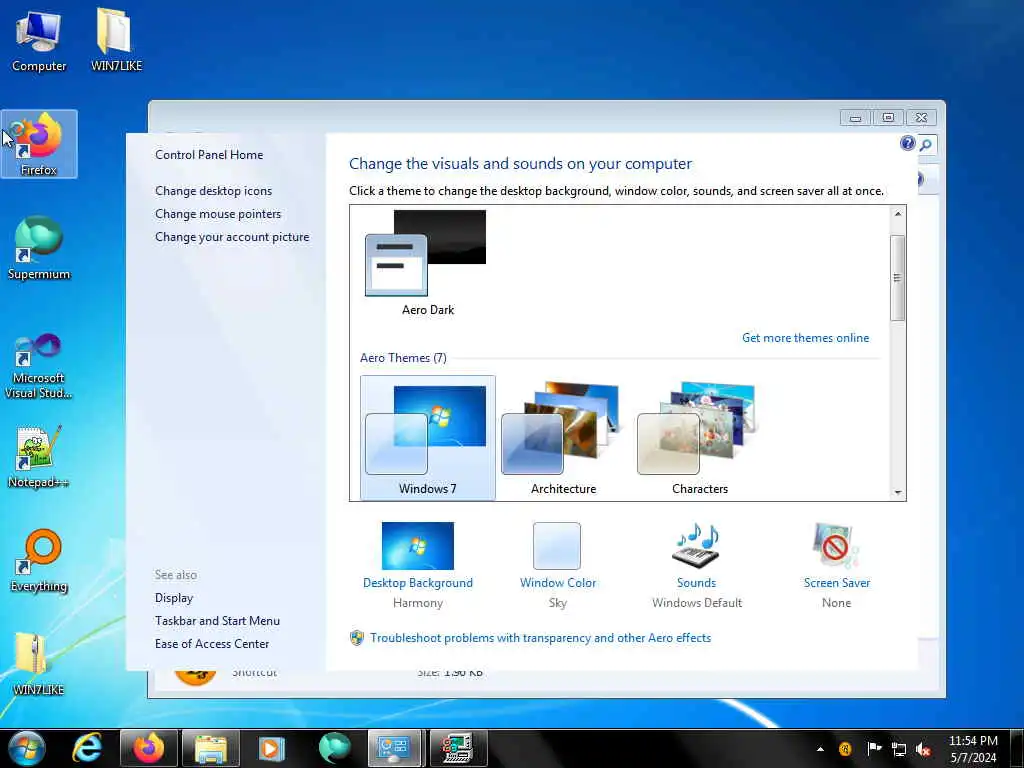Screen dimensions: 1024x768
Task: Open Firefox from the taskbar
Action: coord(149,748)
